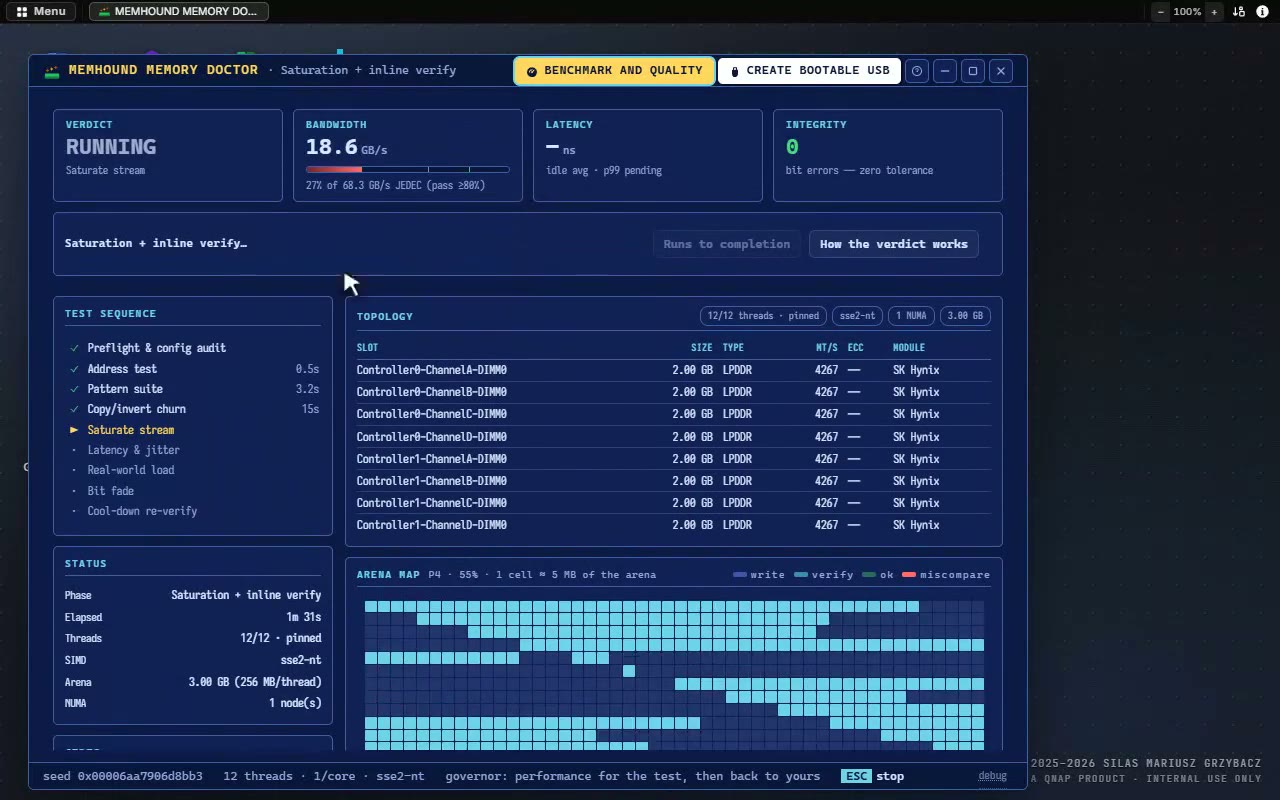Select the Pattern suite step

pyautogui.click(x=193, y=389)
